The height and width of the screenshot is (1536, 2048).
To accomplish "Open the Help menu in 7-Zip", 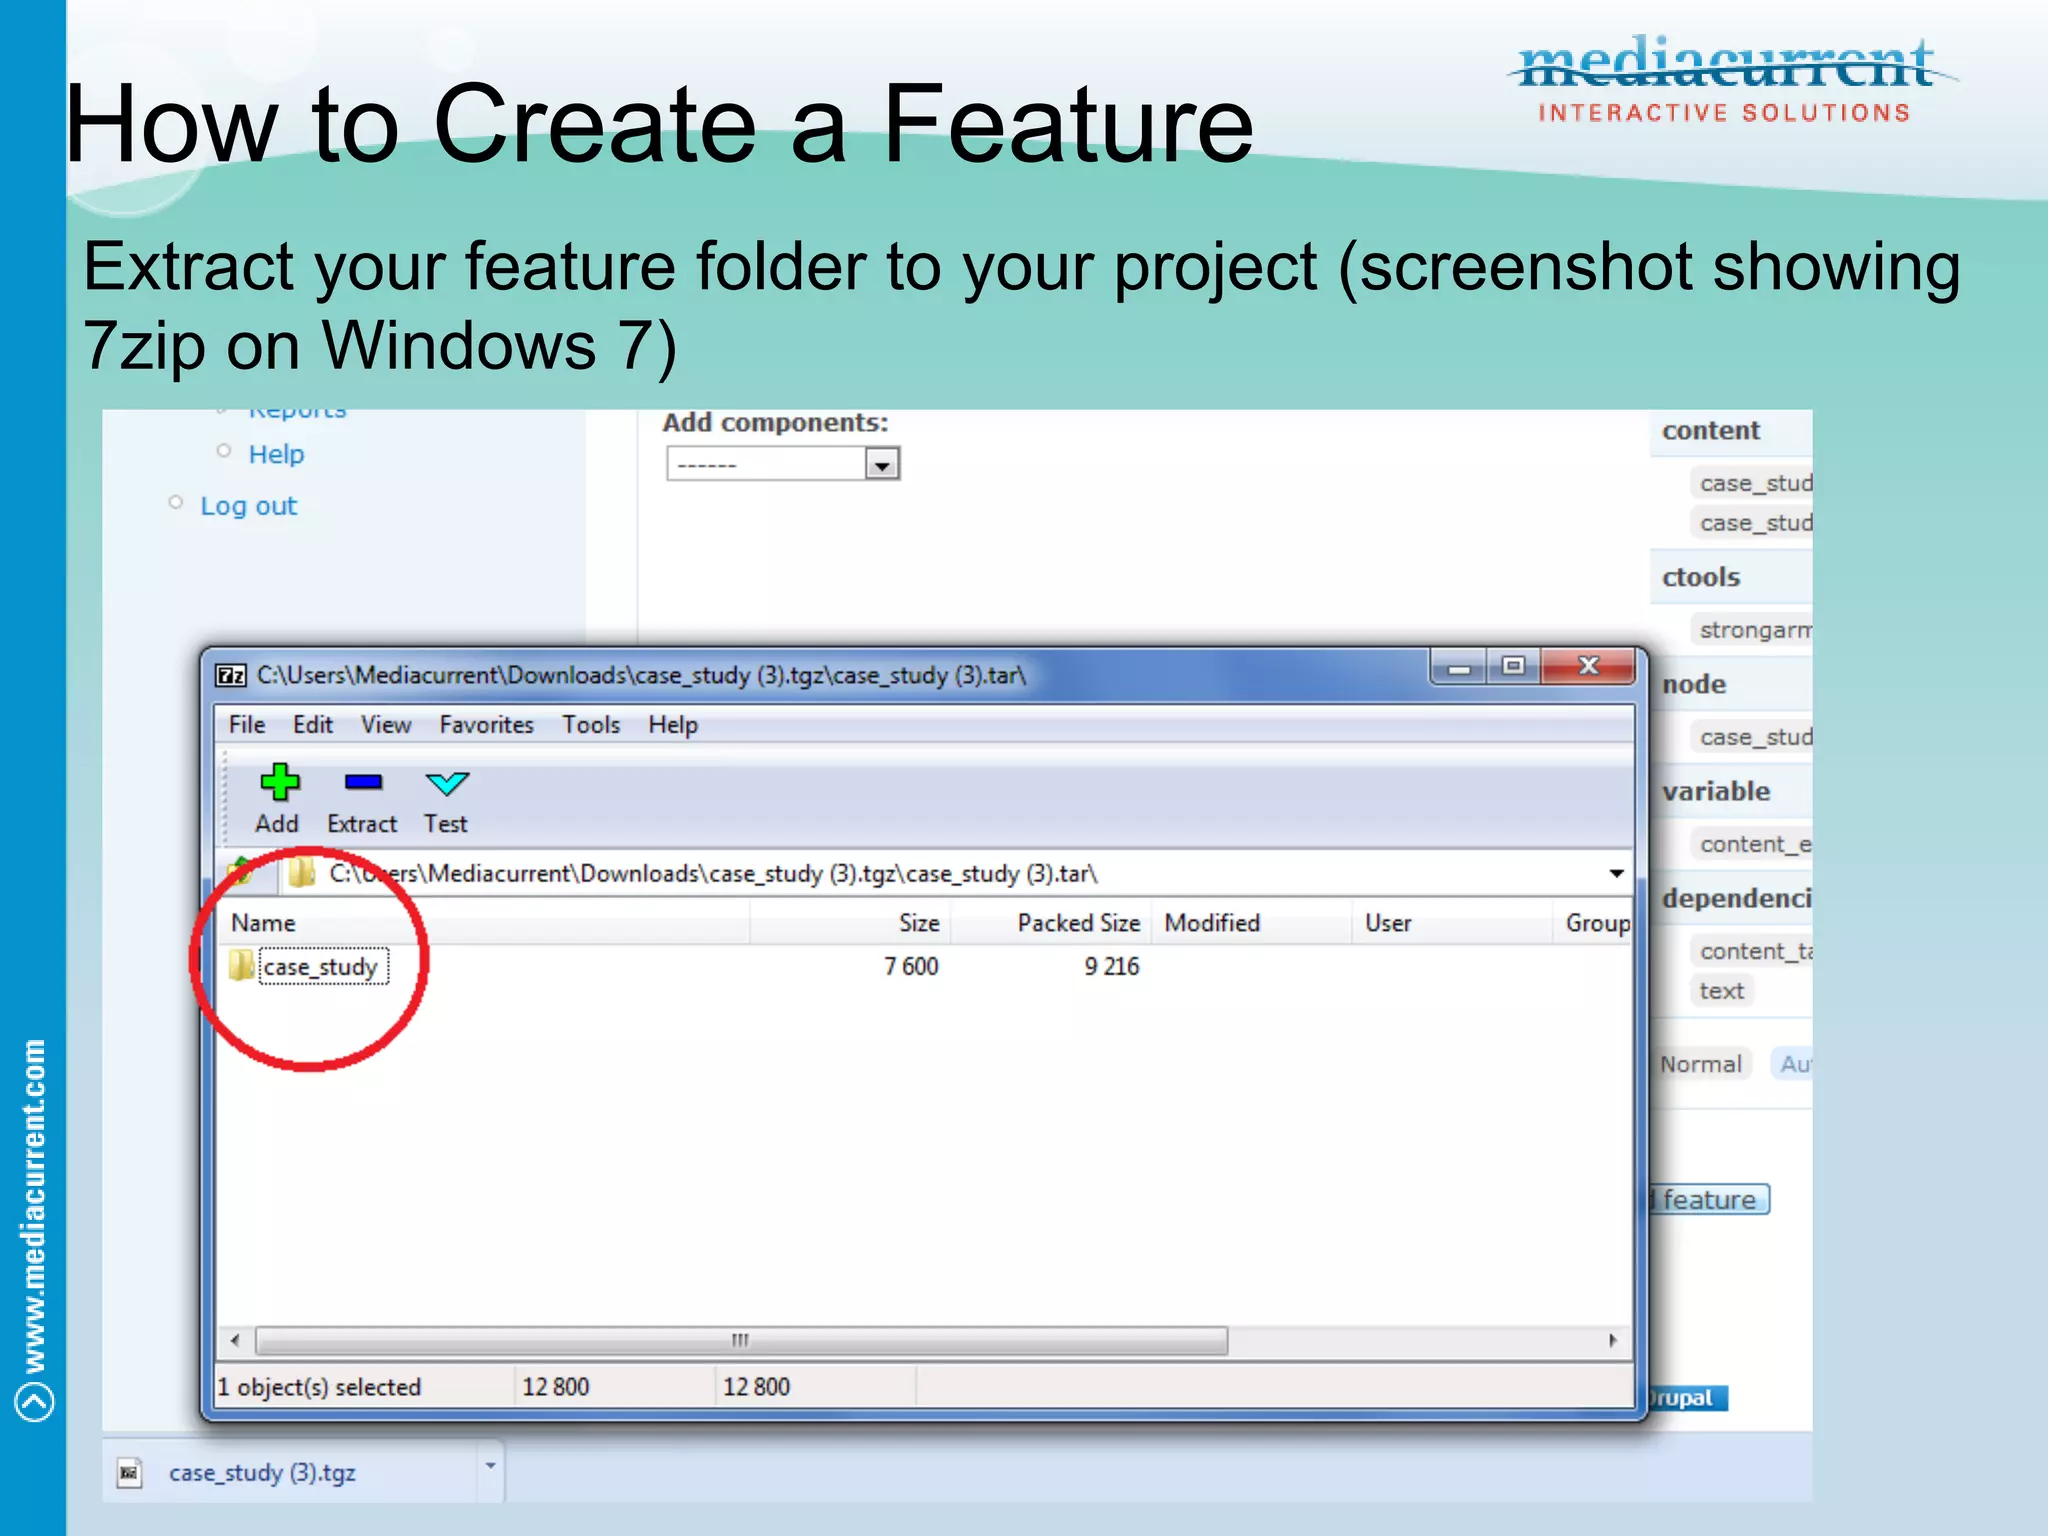I will coord(673,725).
